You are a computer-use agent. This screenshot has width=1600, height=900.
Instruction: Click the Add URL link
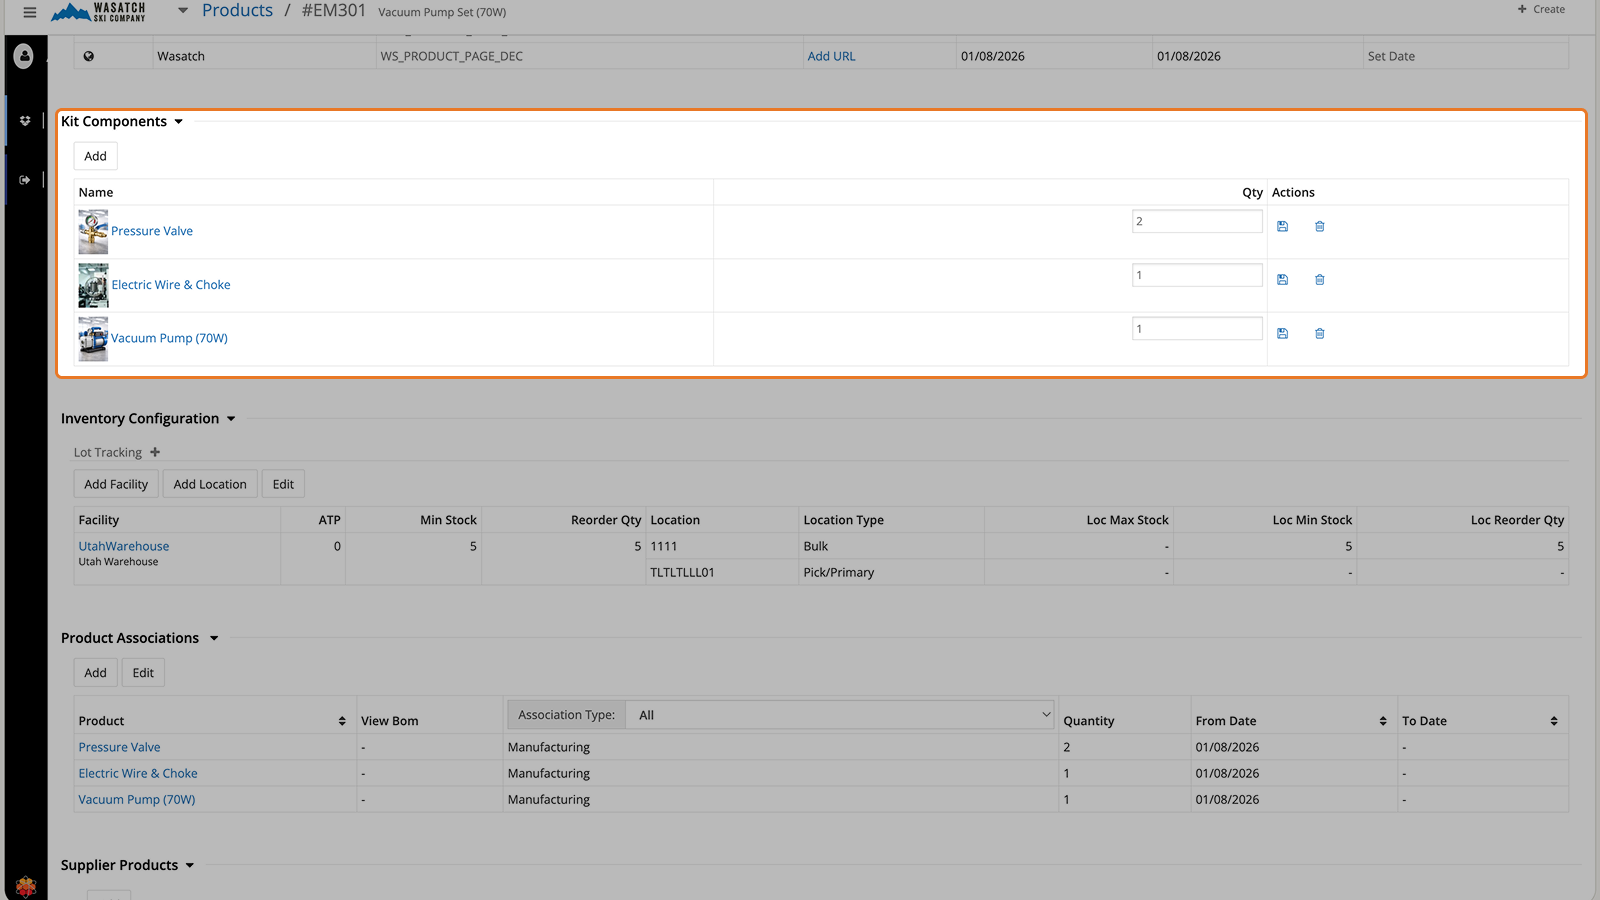pos(831,56)
